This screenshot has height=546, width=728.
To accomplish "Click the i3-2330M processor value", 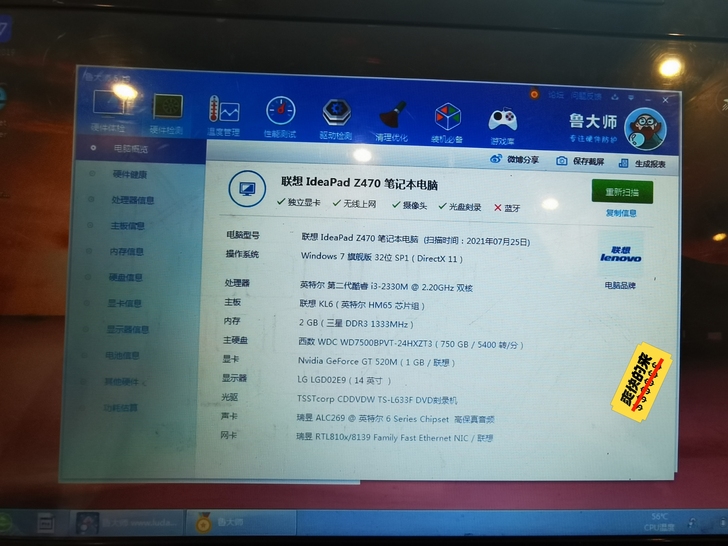I will [386, 286].
